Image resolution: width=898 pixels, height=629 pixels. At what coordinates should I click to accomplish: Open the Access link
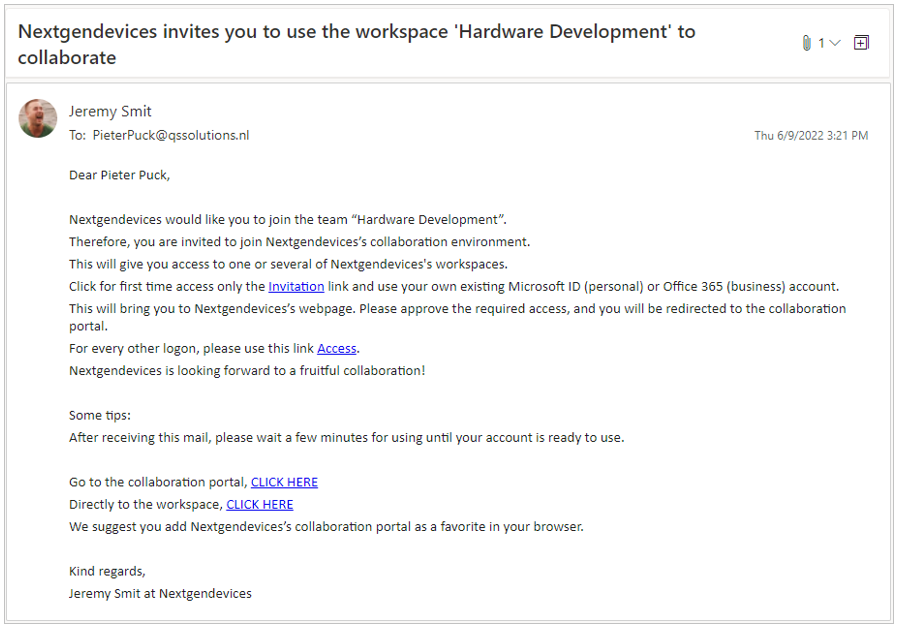(337, 348)
